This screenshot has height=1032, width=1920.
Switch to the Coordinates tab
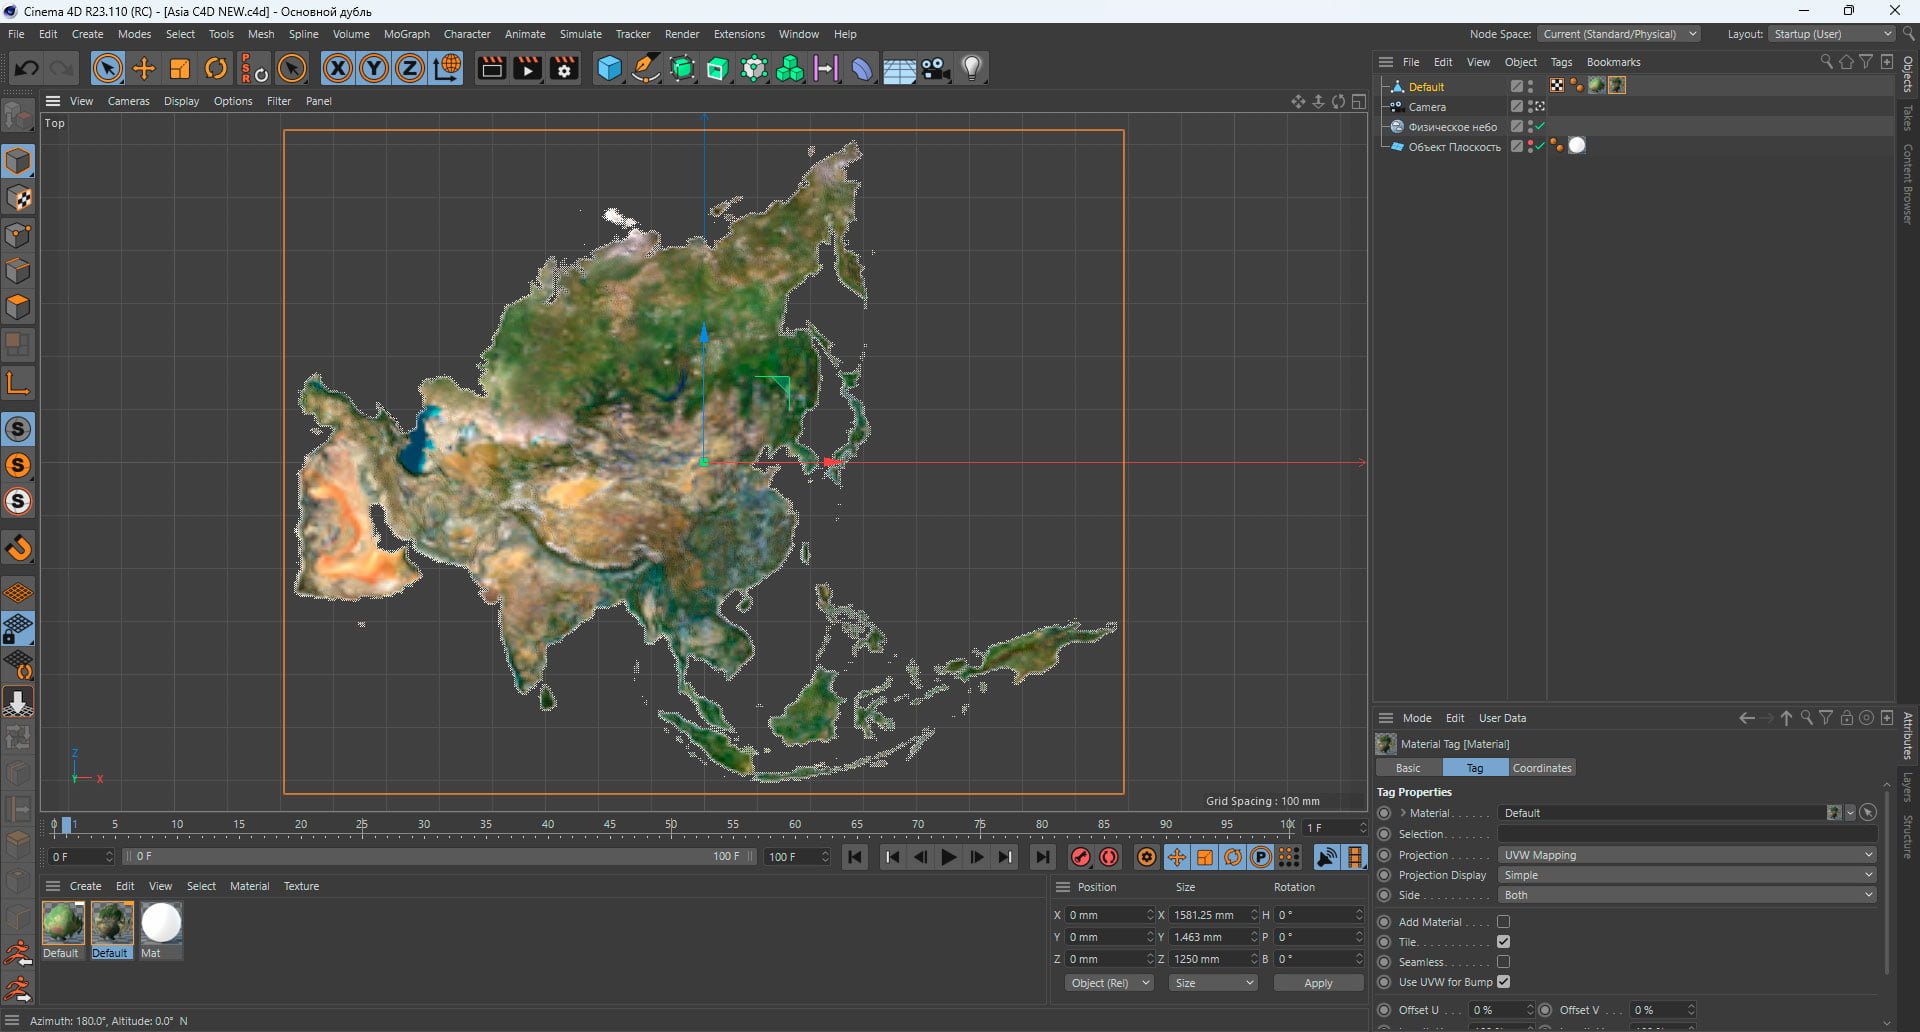coord(1542,768)
